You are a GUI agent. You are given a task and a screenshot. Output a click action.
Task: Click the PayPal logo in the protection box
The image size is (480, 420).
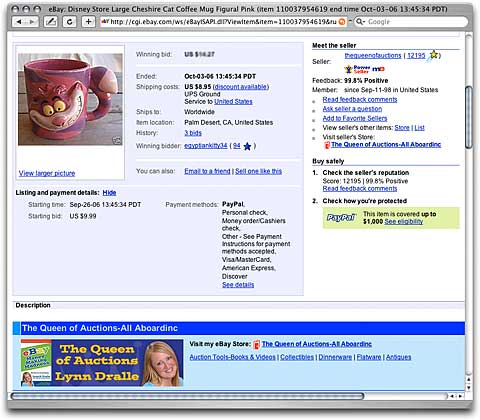coord(341,218)
